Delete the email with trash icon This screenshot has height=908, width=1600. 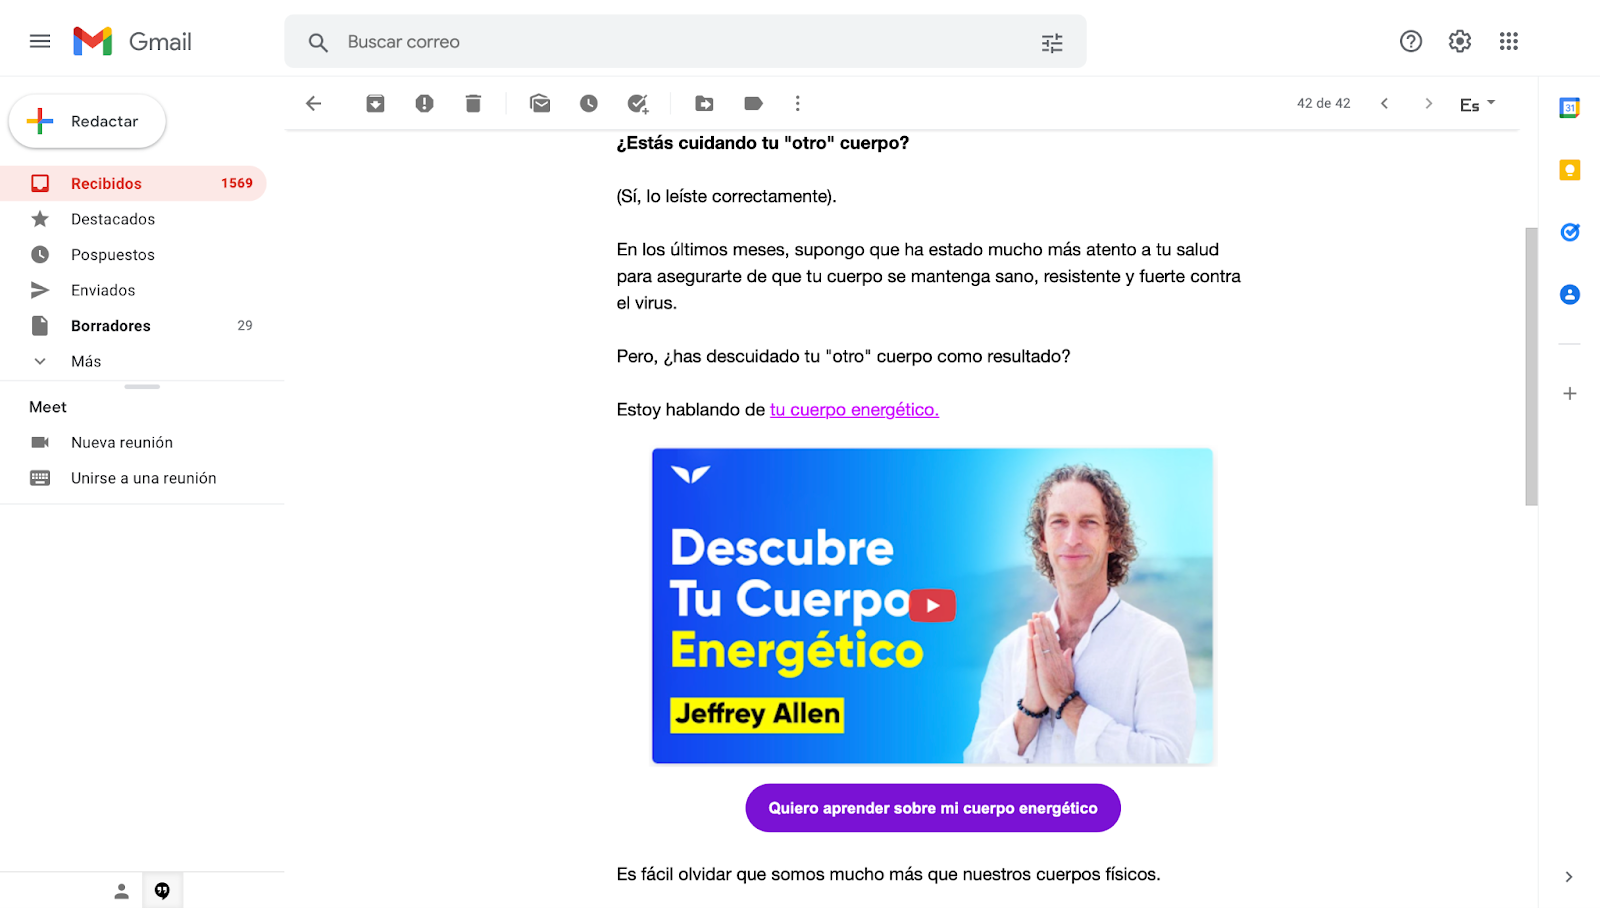pyautogui.click(x=473, y=103)
